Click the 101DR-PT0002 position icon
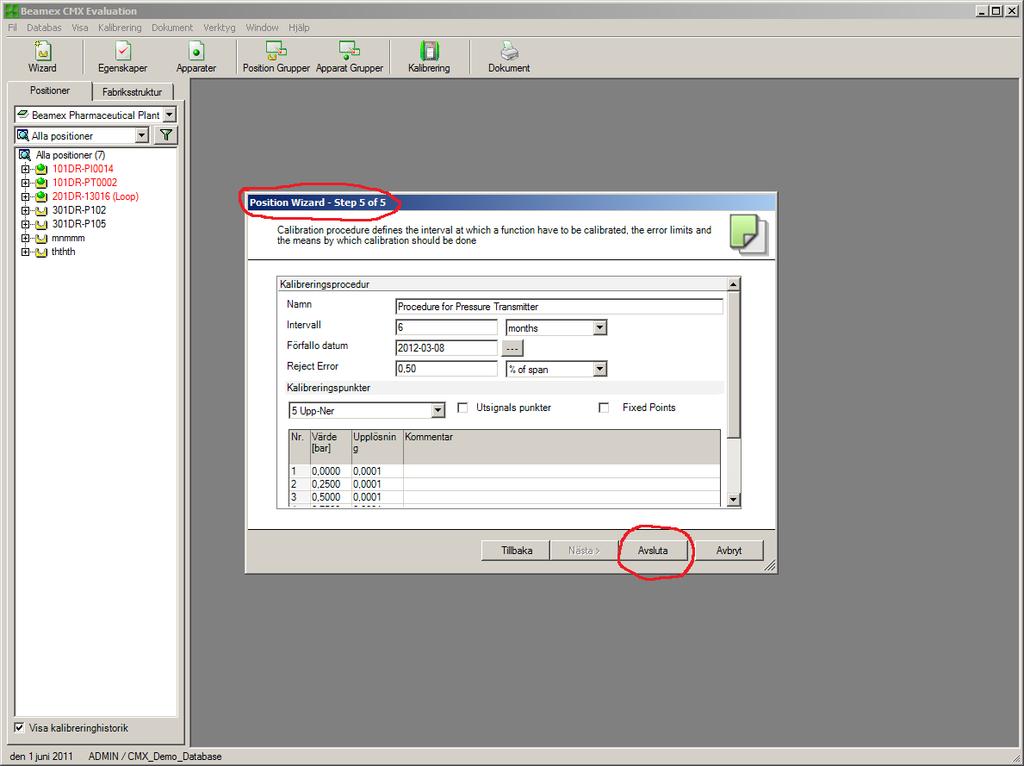The image size is (1024, 766). pos(41,182)
